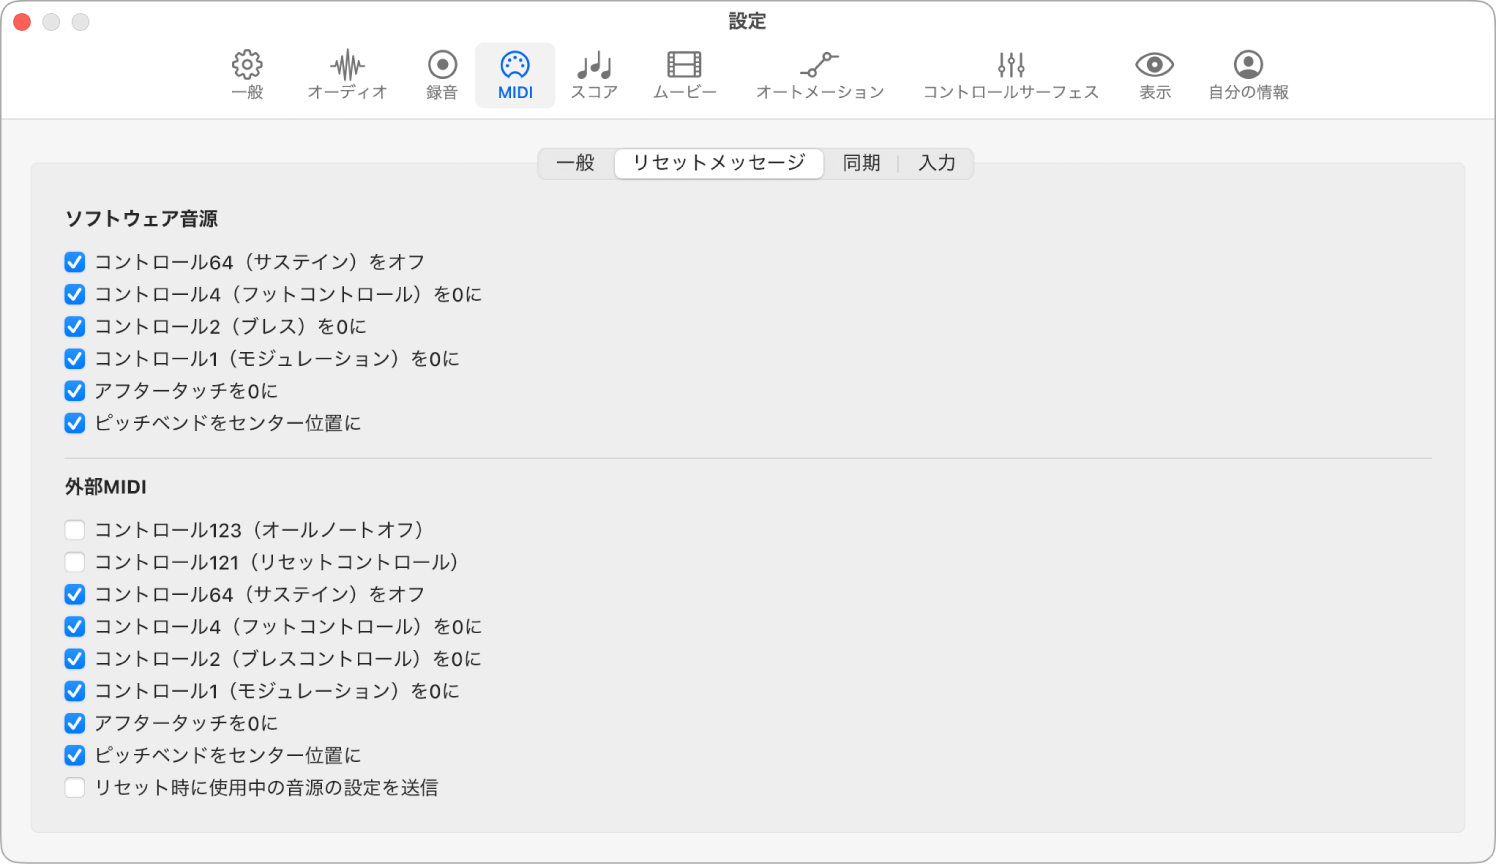The width and height of the screenshot is (1498, 865).
Task: Open the MIDI settings pane
Action: coord(515,74)
